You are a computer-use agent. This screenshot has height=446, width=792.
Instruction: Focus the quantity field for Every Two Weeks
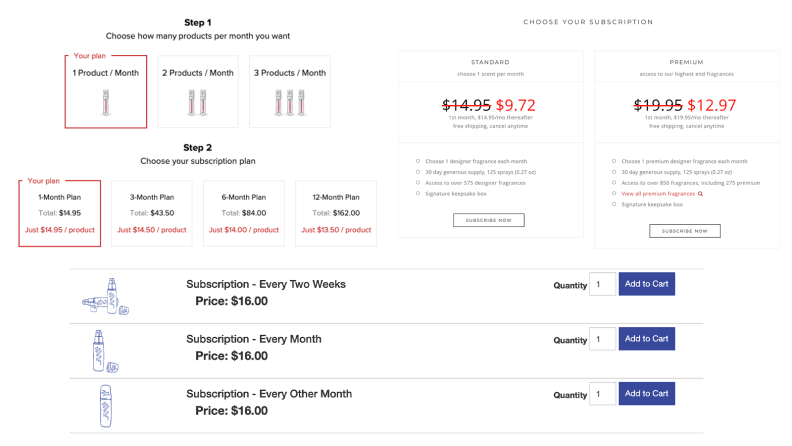[x=602, y=284]
